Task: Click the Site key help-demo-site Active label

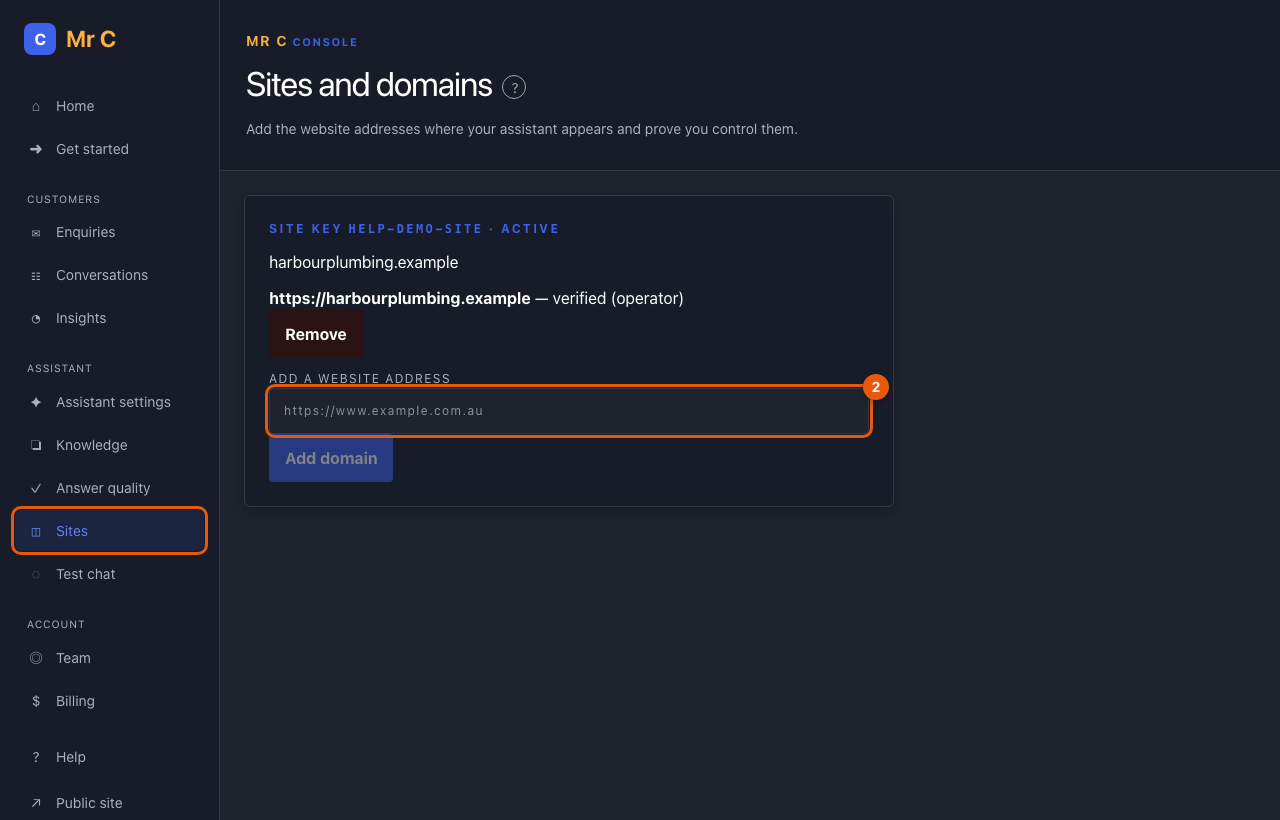Action: 414,229
